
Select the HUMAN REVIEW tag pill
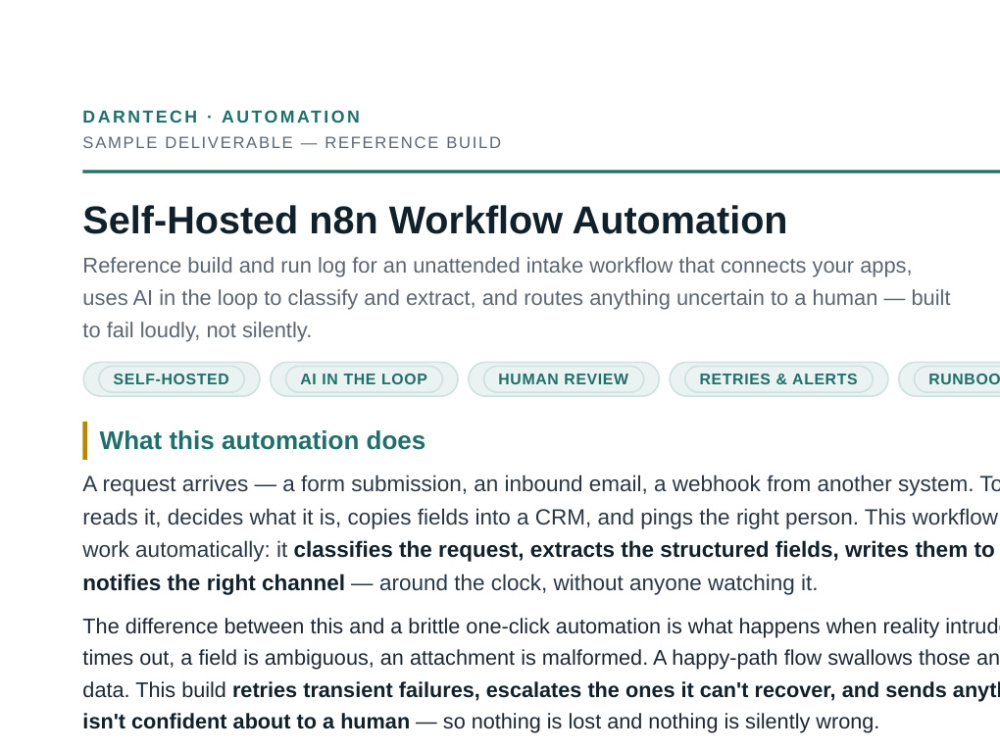pos(563,379)
